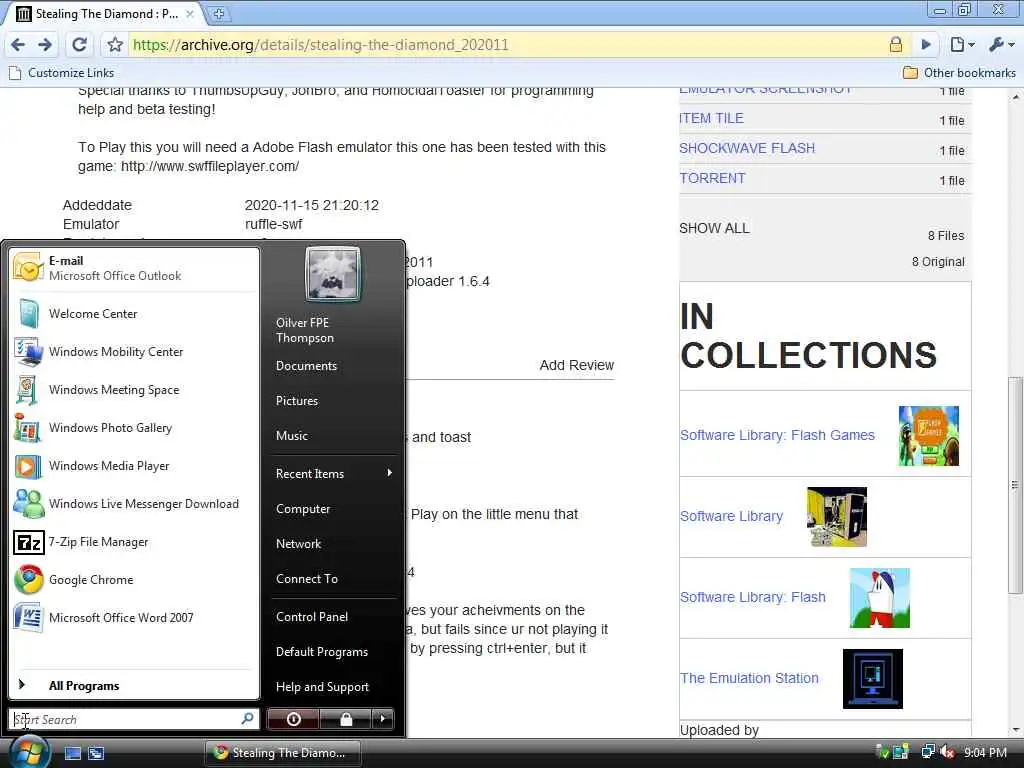Click the Flash Games collection thumbnail
This screenshot has height=768, width=1024.
[x=929, y=436]
